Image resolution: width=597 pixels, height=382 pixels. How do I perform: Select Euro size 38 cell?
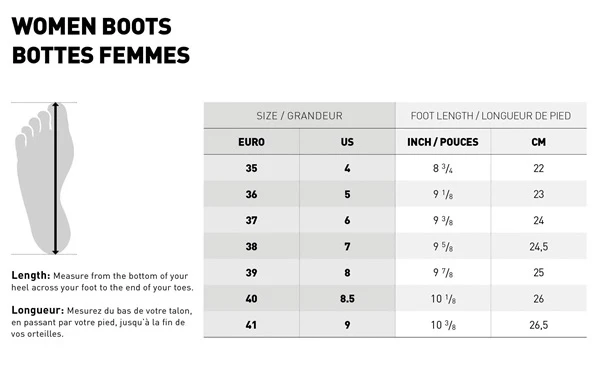pyautogui.click(x=251, y=246)
